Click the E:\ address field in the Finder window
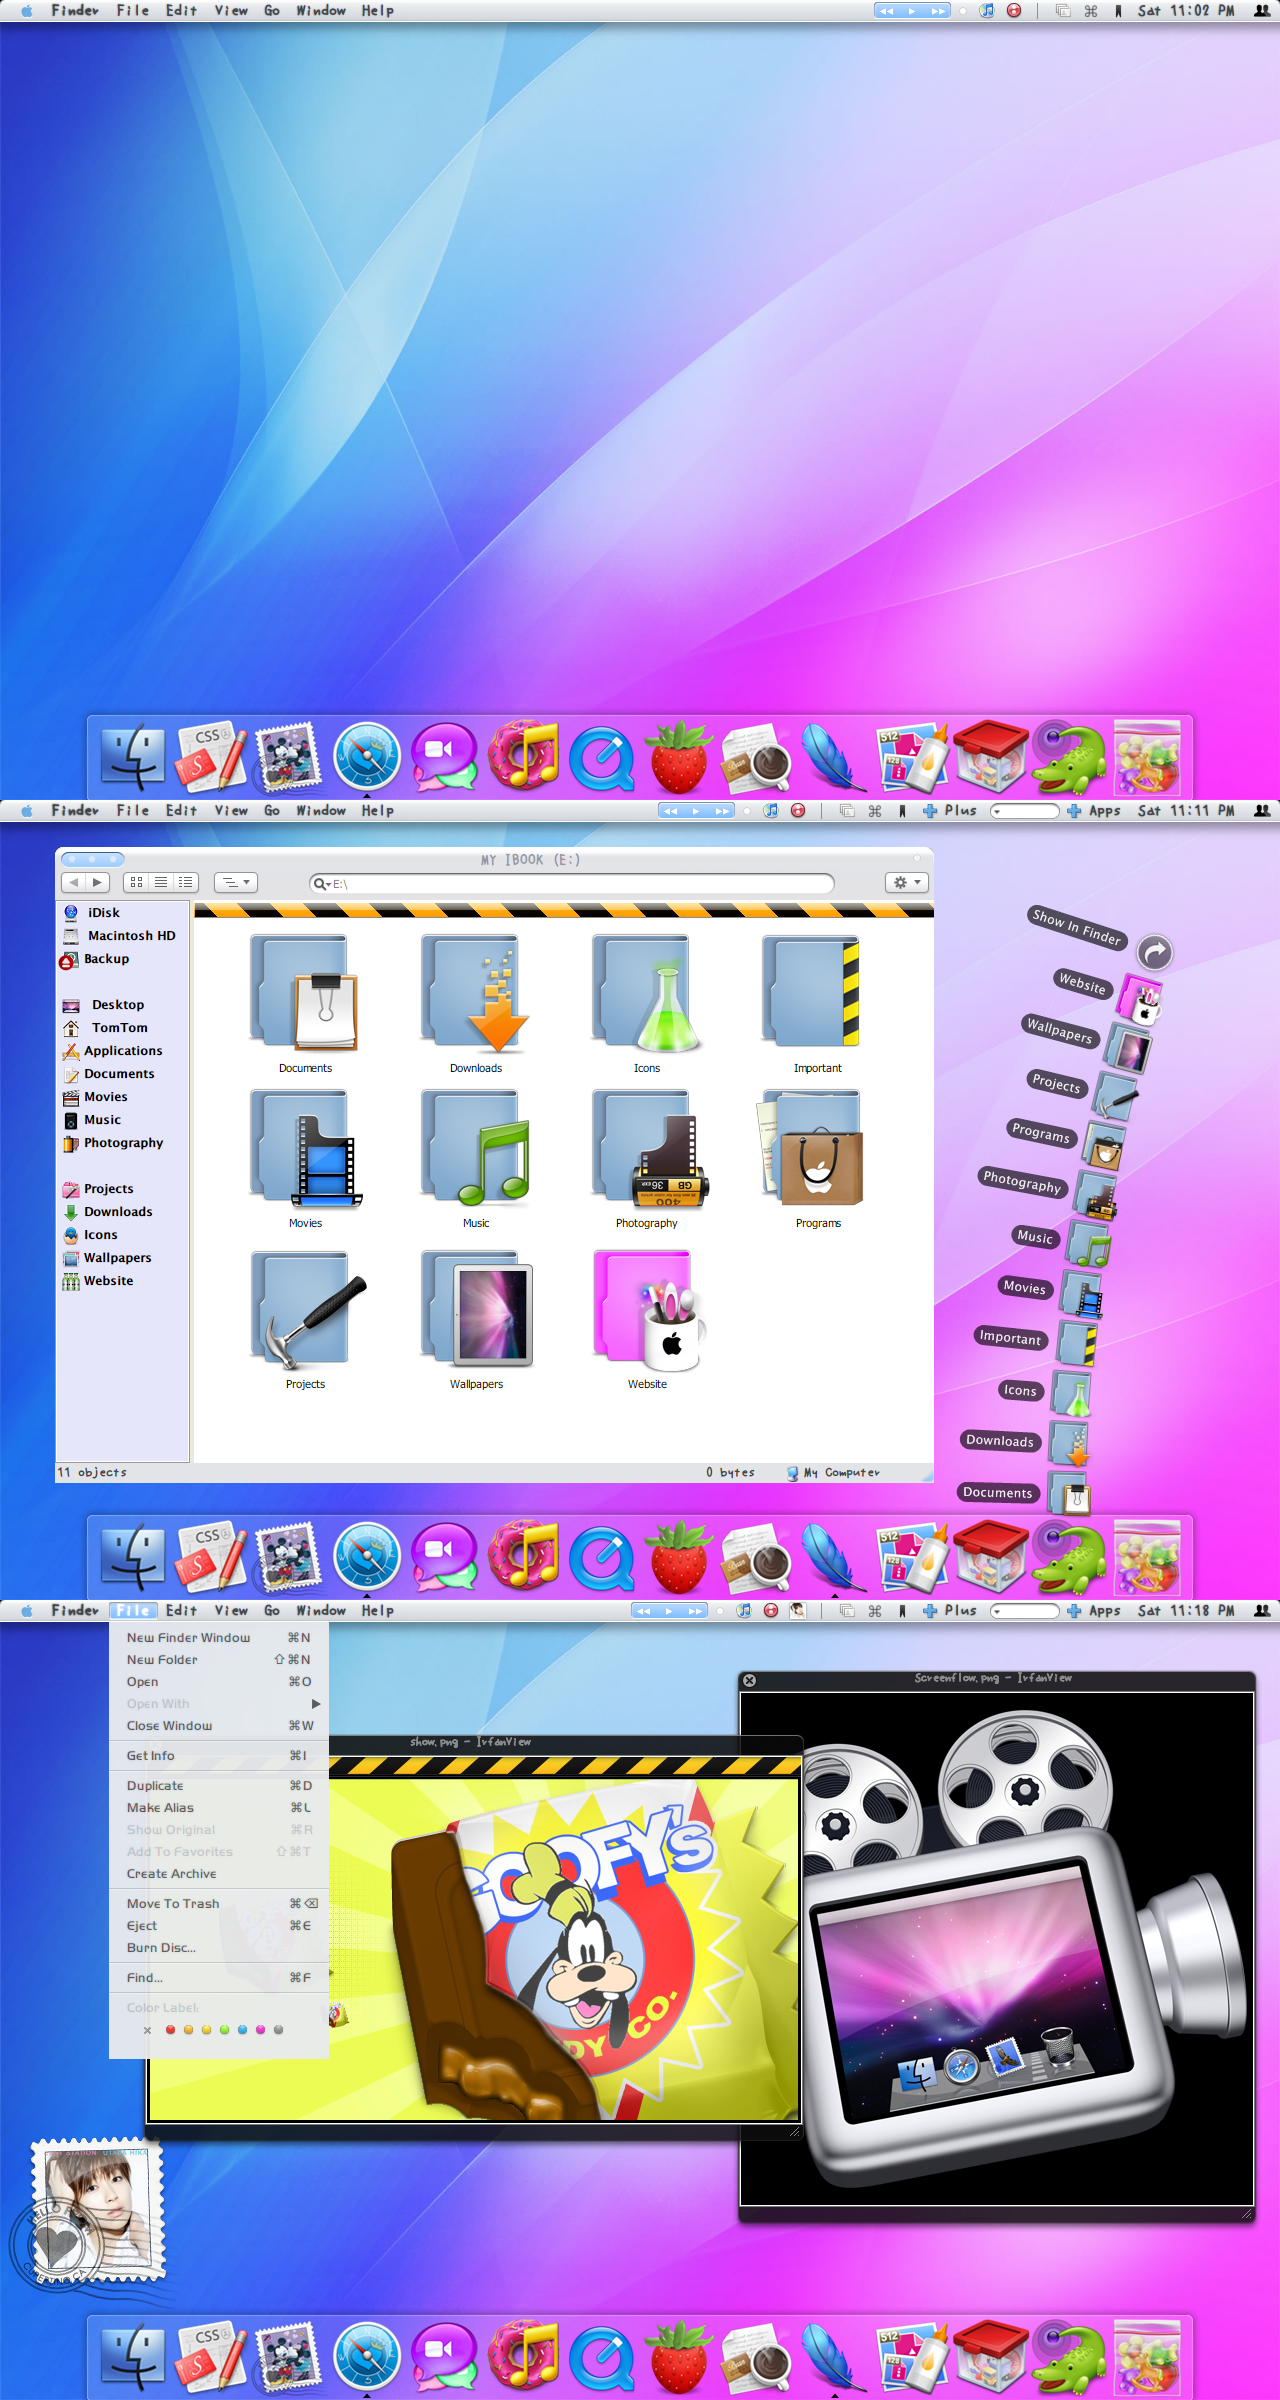This screenshot has height=2400, width=1280. click(572, 884)
